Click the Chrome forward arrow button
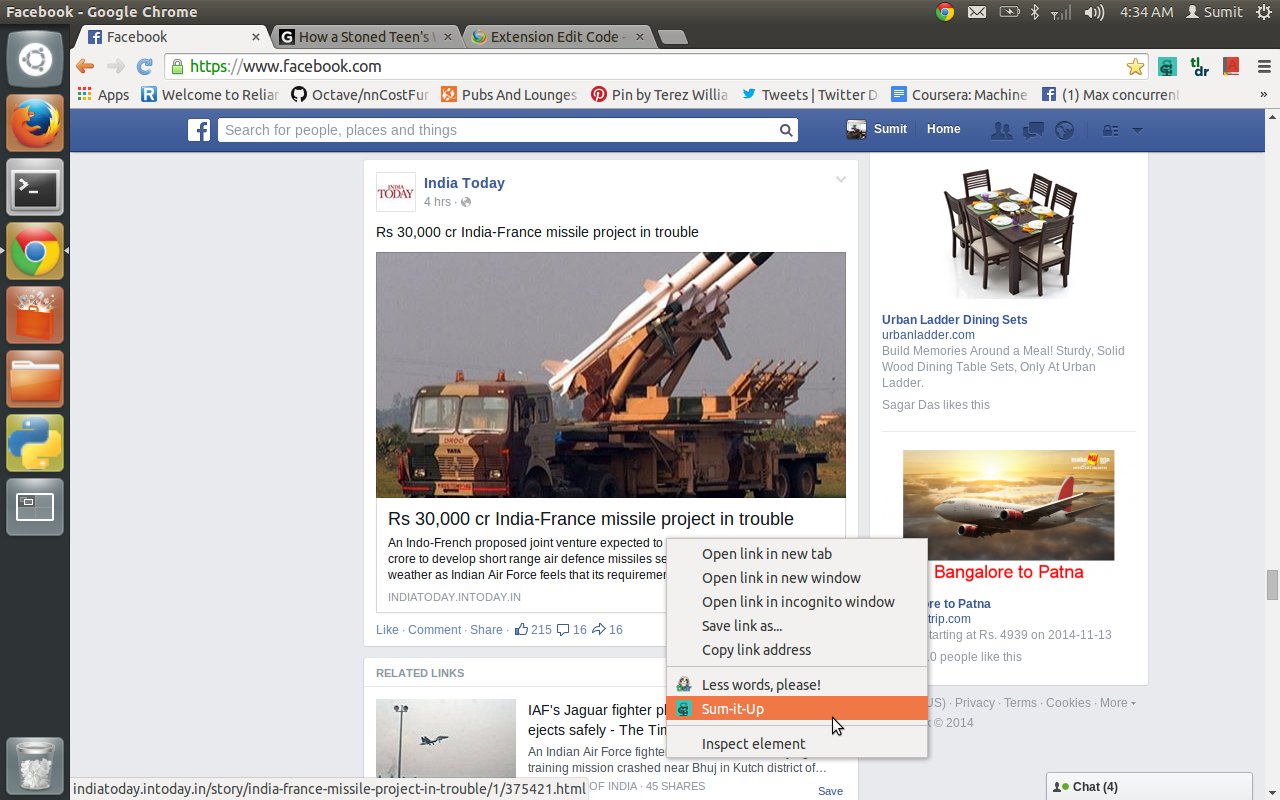Image resolution: width=1280 pixels, height=800 pixels. [x=115, y=66]
